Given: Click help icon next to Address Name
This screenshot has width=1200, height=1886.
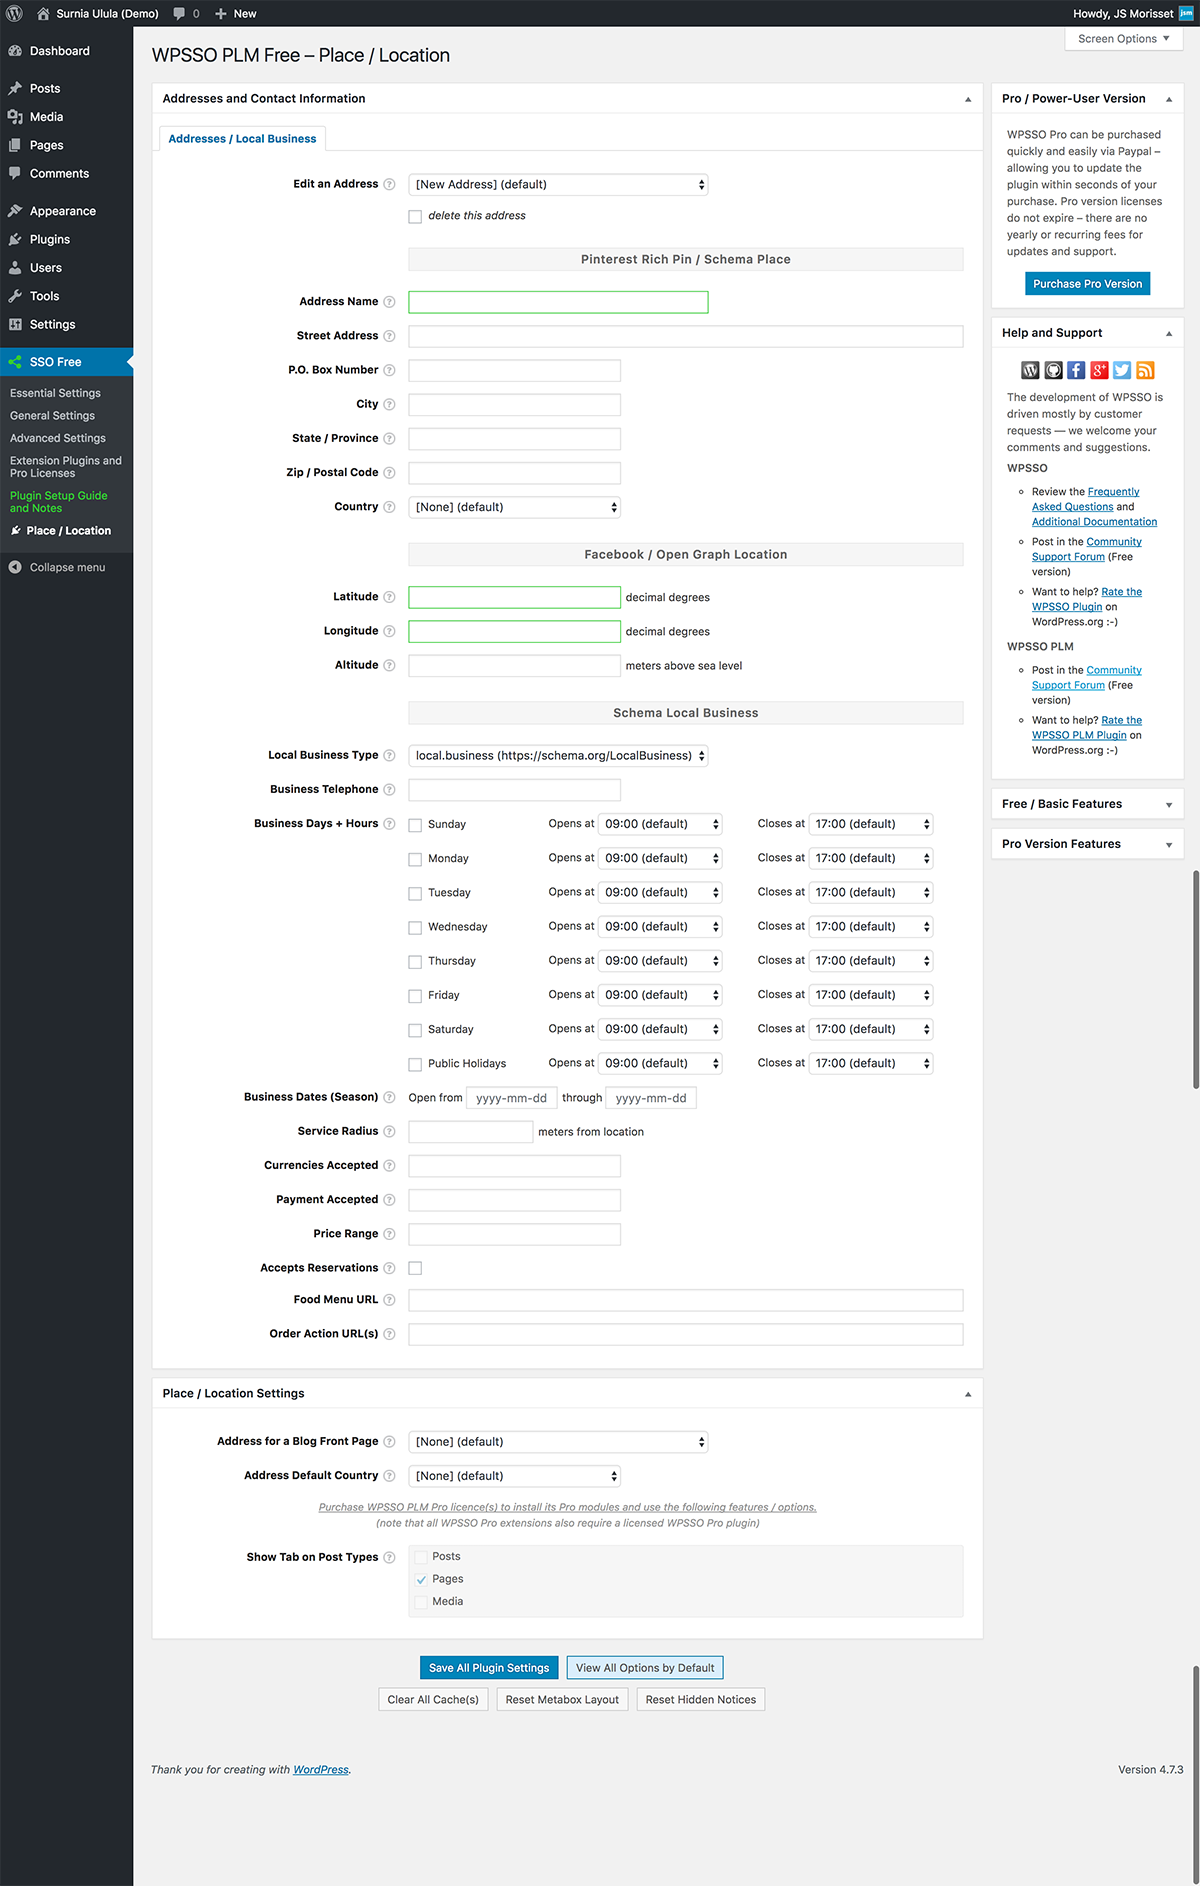Looking at the screenshot, I should pos(389,302).
